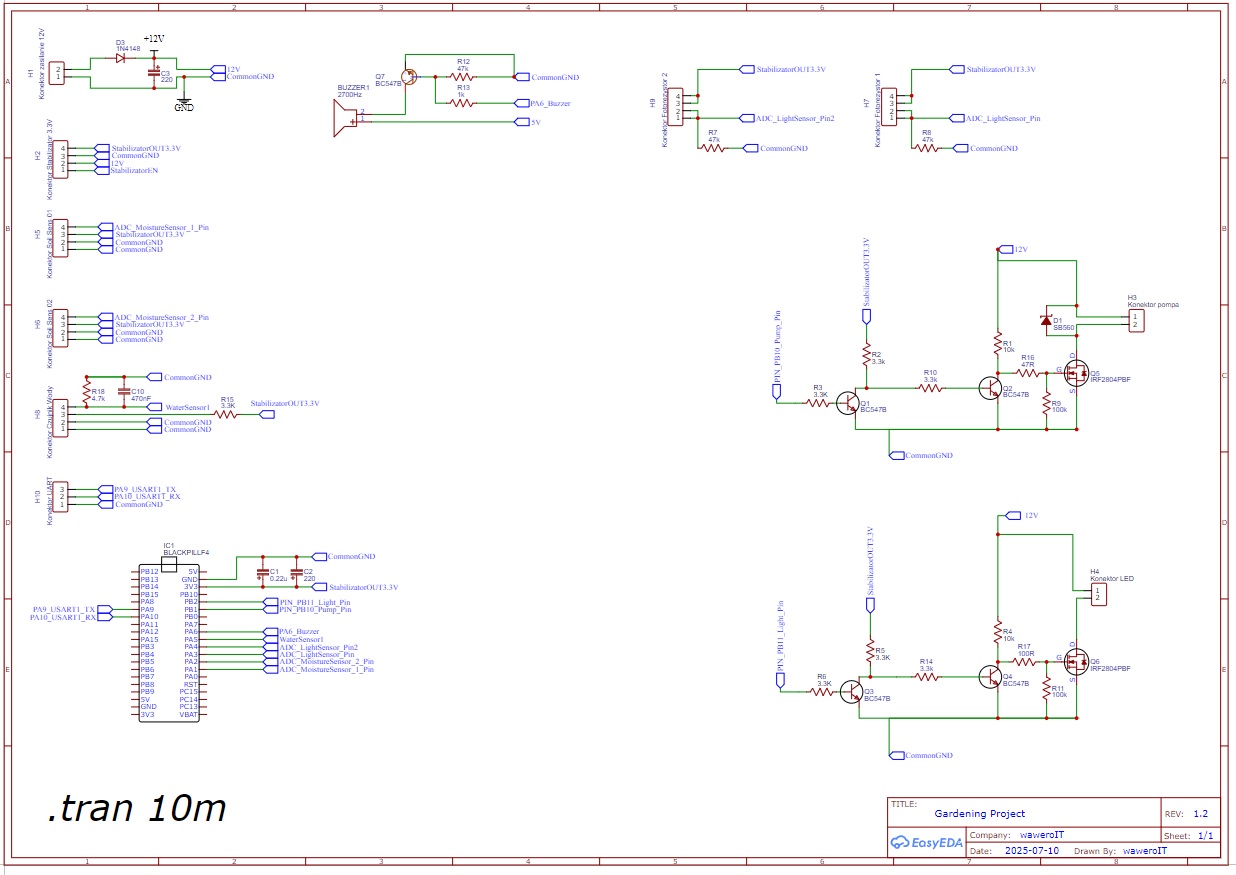Click the .tran 10m simulation directive
Image resolution: width=1236 pixels, height=875 pixels.
(136, 807)
